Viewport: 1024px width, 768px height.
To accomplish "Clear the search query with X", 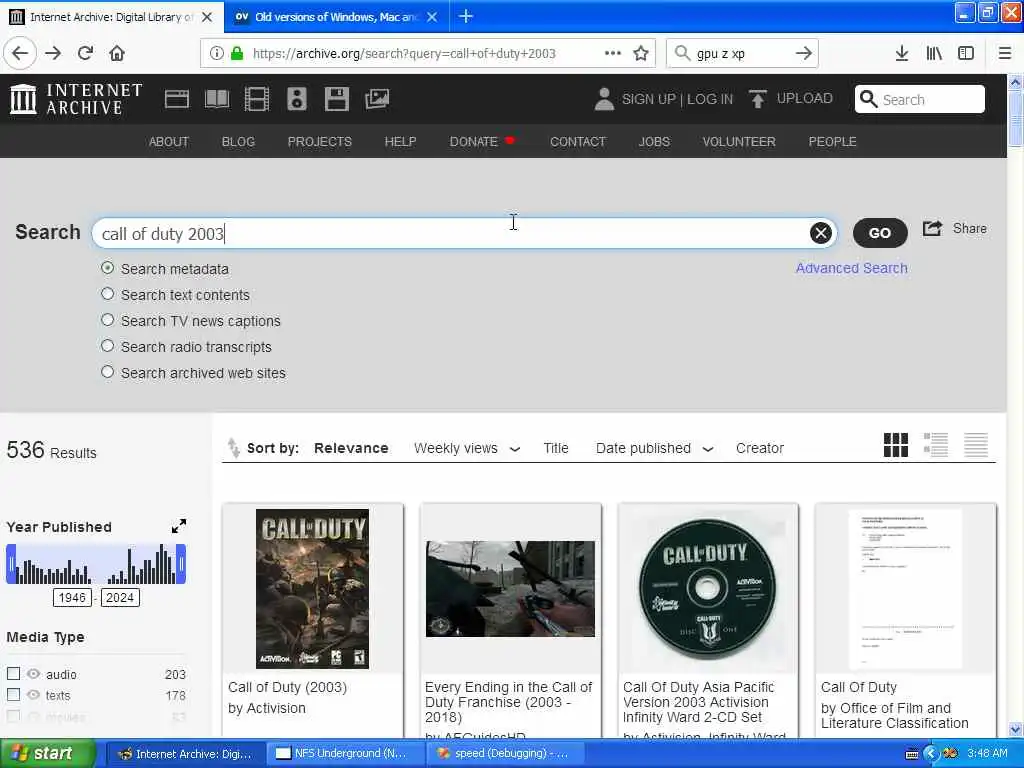I will 821,233.
